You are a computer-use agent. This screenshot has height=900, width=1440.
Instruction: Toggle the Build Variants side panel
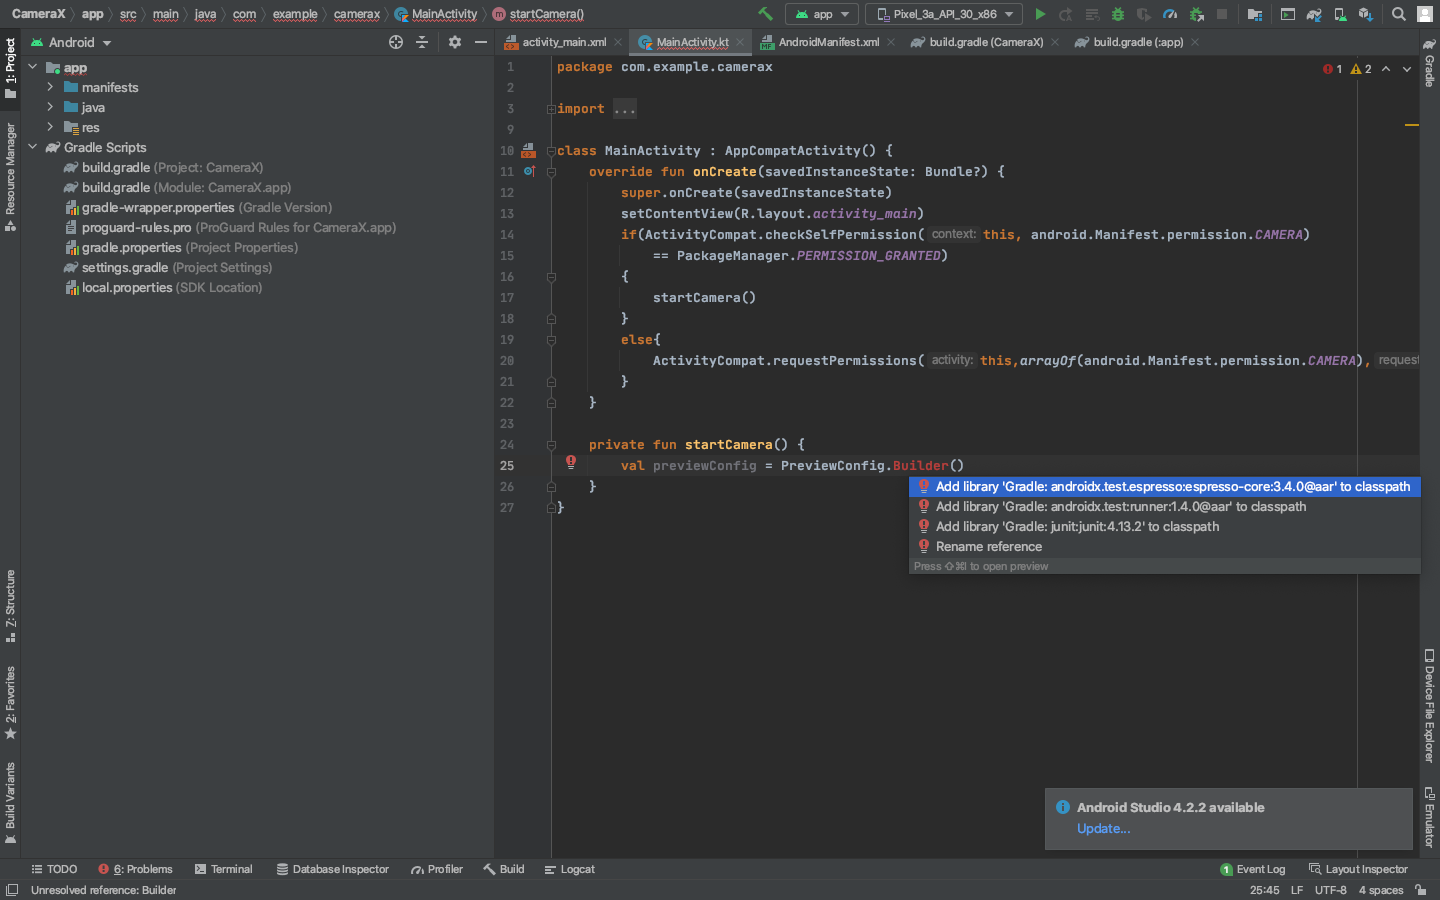pos(10,802)
